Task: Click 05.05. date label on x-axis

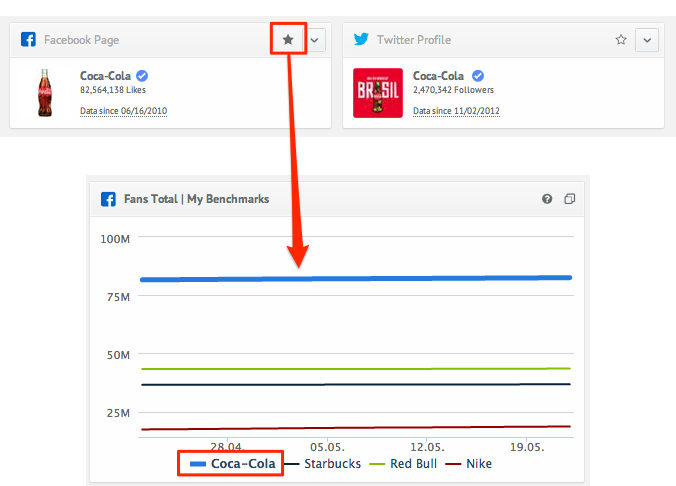Action: pos(327,447)
